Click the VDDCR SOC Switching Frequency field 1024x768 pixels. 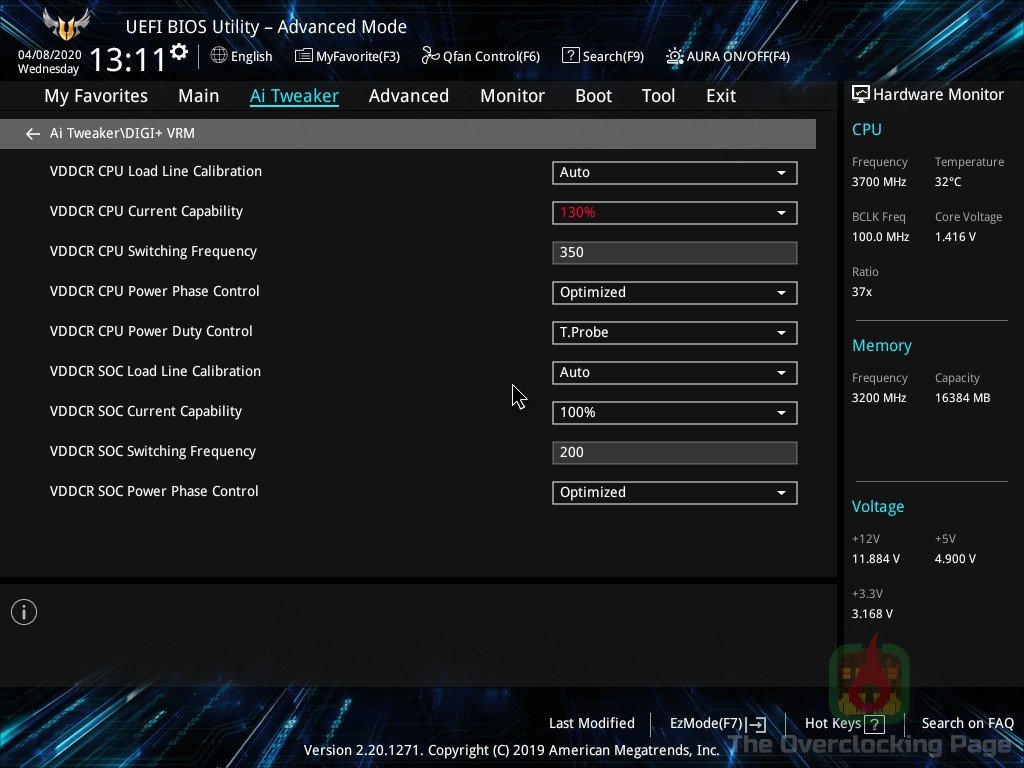point(674,453)
